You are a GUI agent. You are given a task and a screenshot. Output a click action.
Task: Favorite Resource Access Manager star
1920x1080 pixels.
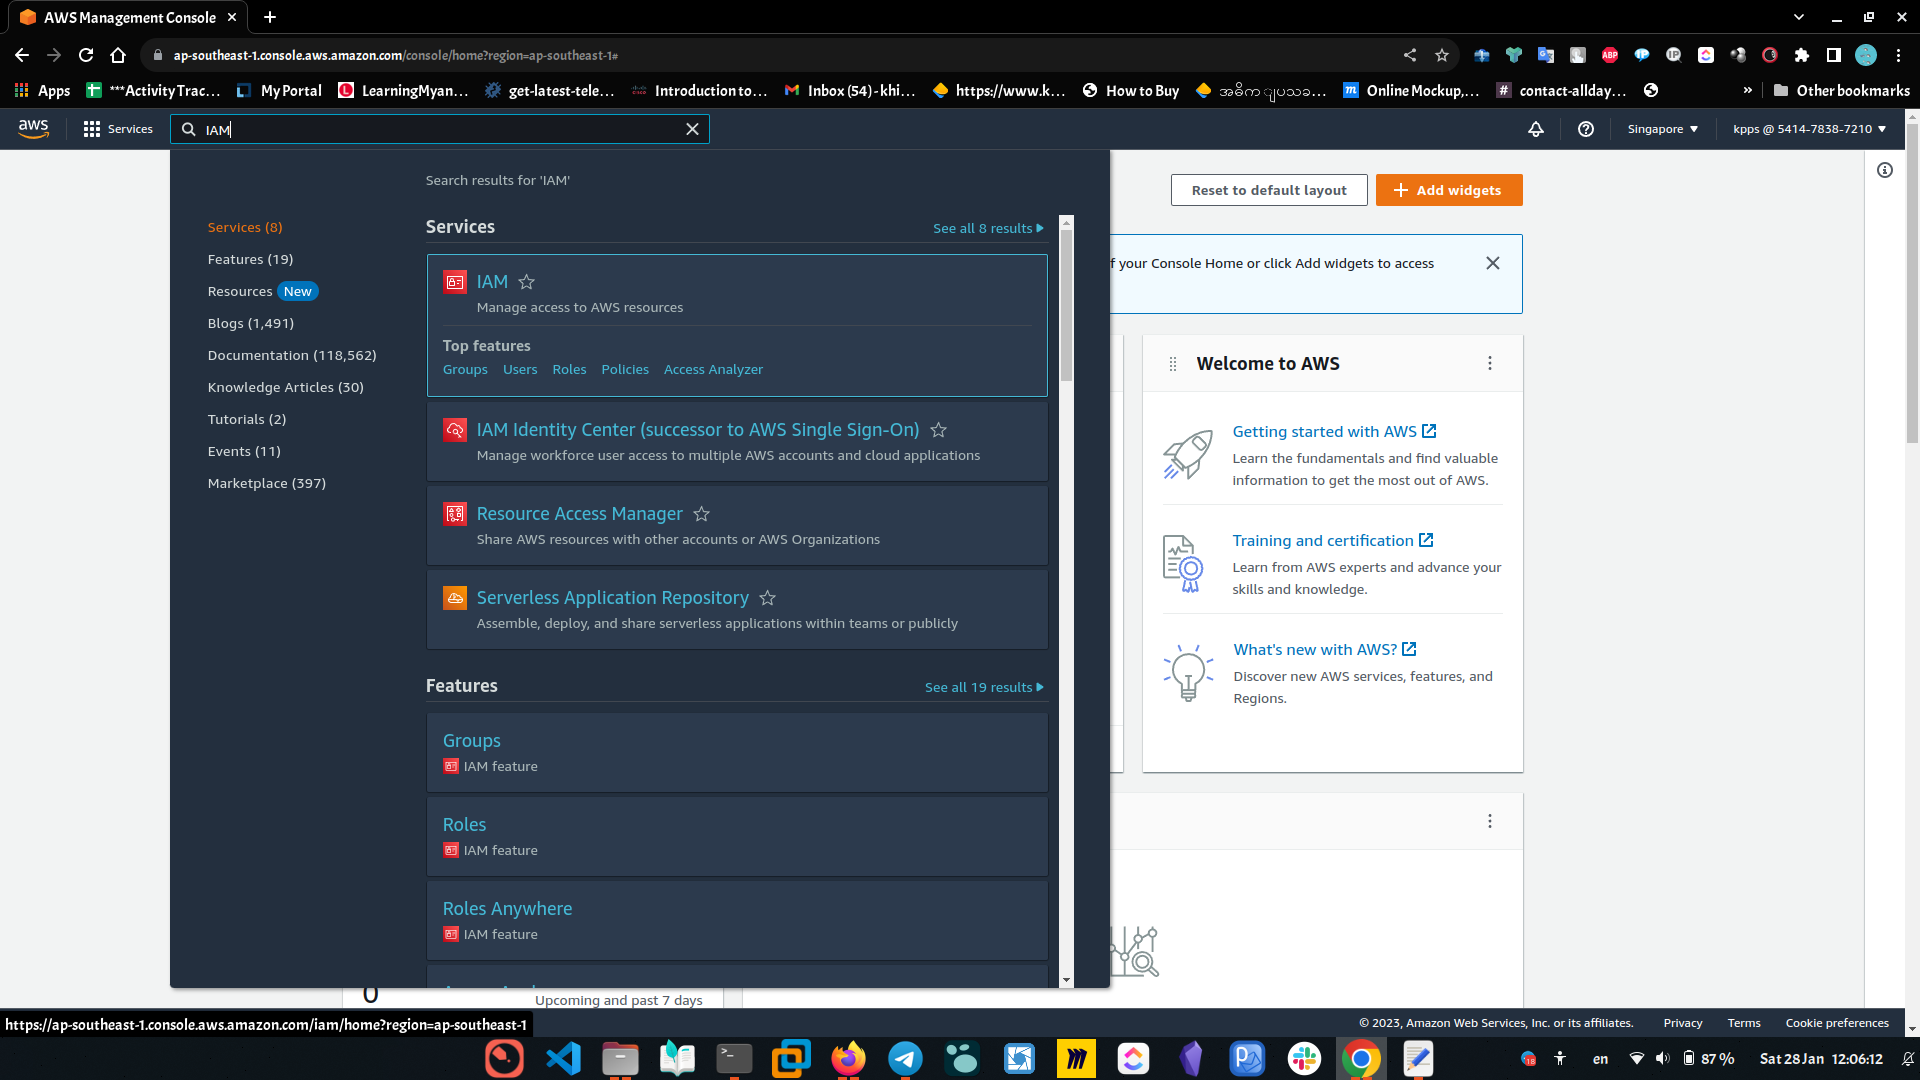coord(702,514)
